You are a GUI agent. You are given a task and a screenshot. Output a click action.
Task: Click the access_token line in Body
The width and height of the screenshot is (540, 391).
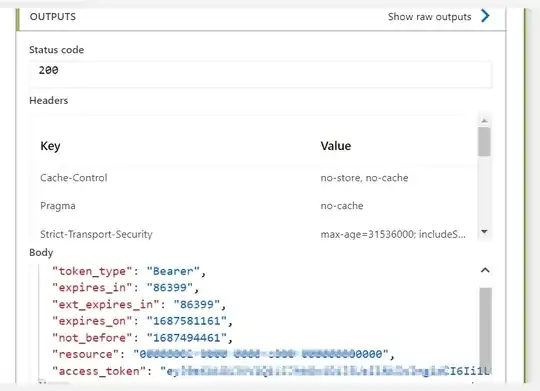point(272,371)
